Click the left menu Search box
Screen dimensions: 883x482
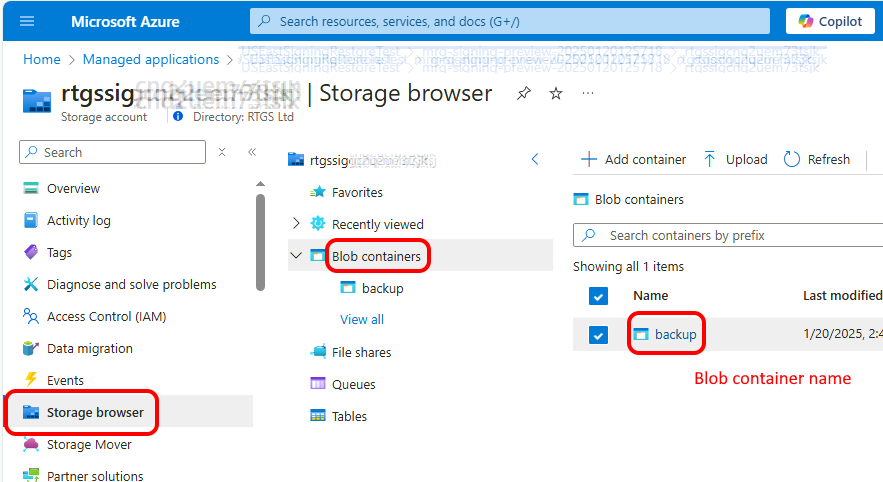tap(113, 152)
